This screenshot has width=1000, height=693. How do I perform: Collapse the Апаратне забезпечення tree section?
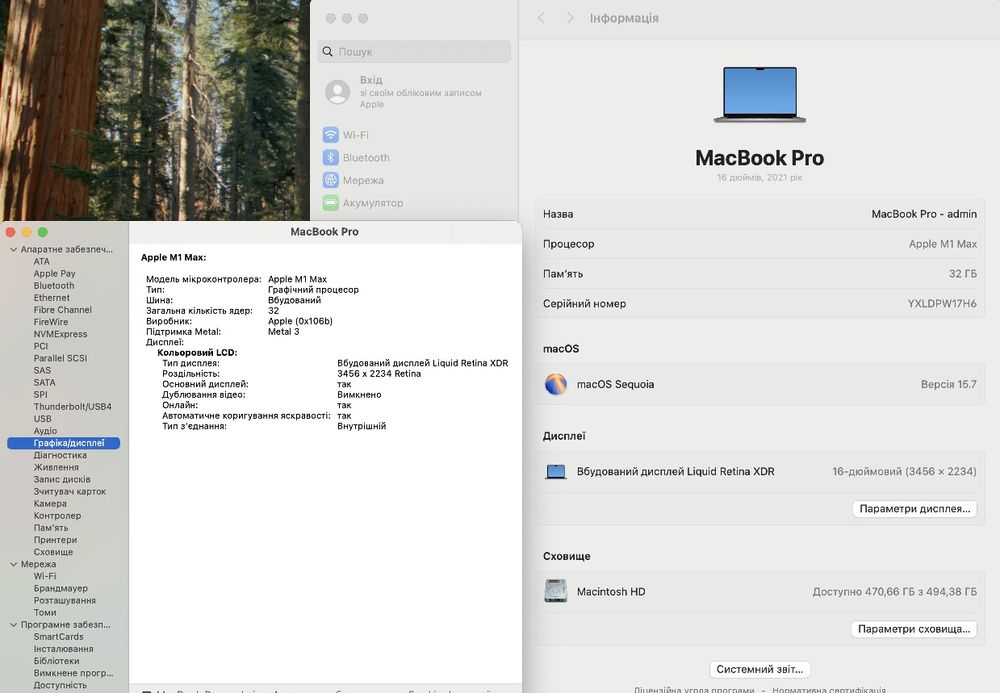point(13,249)
